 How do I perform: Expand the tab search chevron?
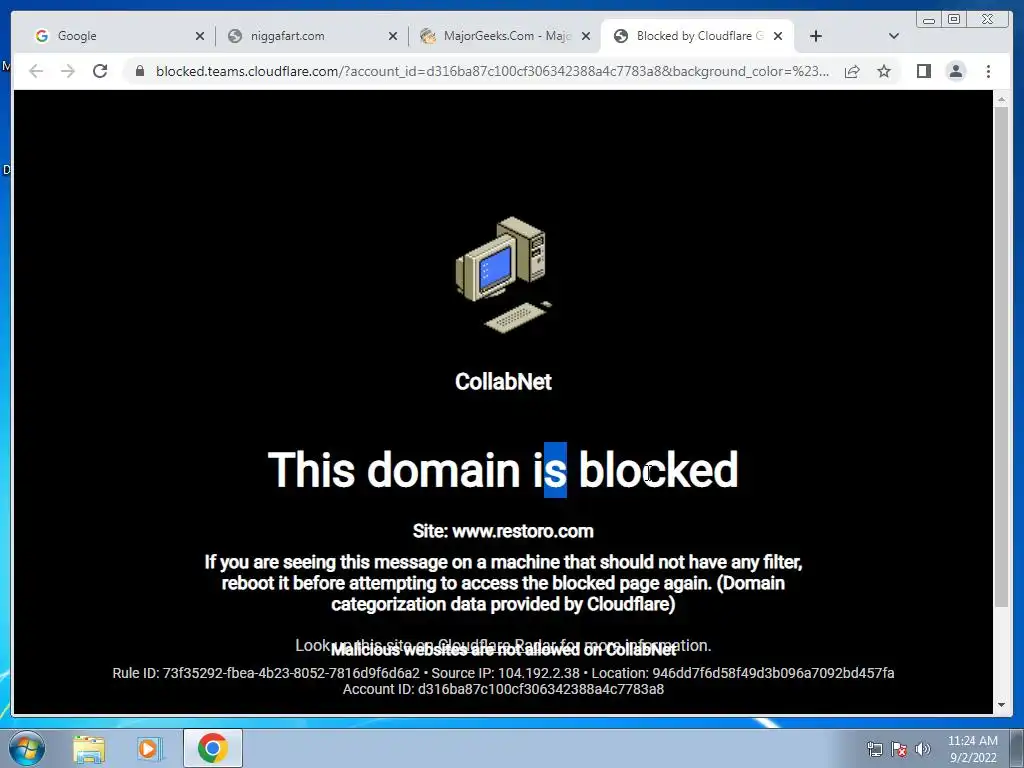click(x=893, y=36)
